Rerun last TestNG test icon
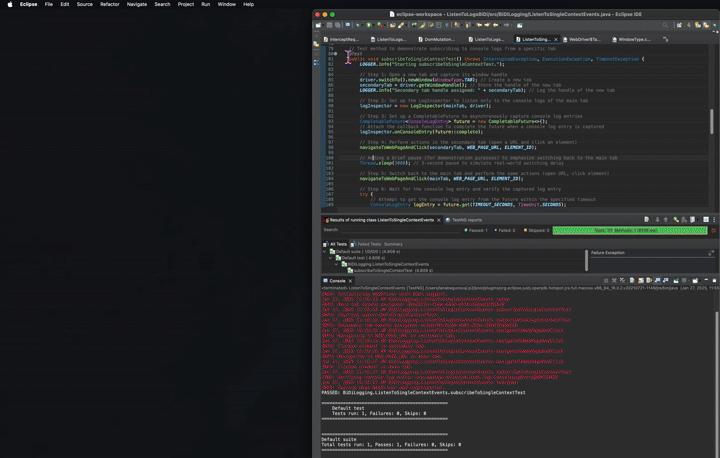Image resolution: width=720 pixels, height=458 pixels. (676, 220)
